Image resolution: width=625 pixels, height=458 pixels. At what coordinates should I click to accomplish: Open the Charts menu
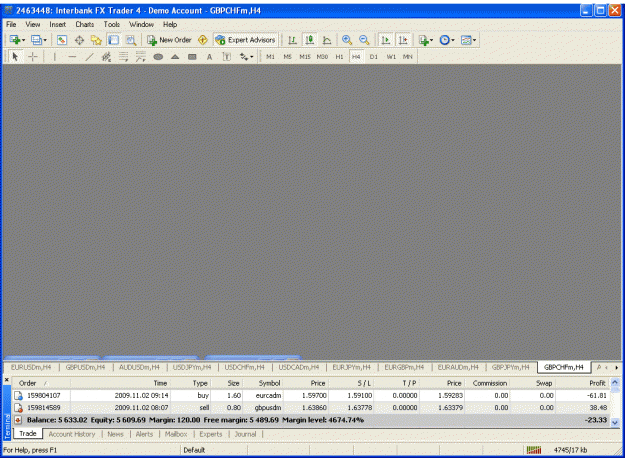(85, 24)
